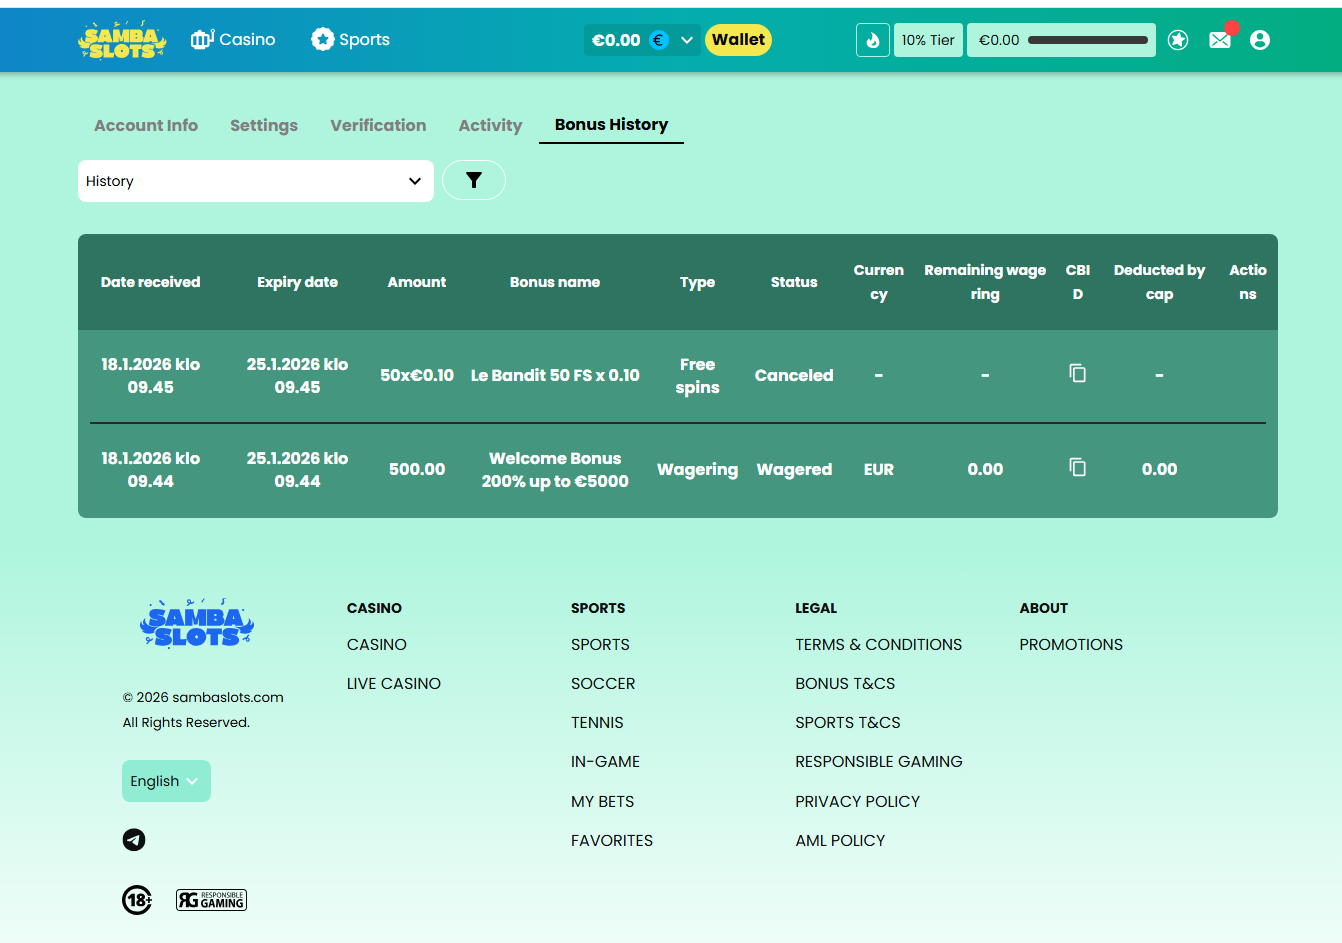Open the filter funnel button
This screenshot has height=943, width=1342.
point(473,180)
